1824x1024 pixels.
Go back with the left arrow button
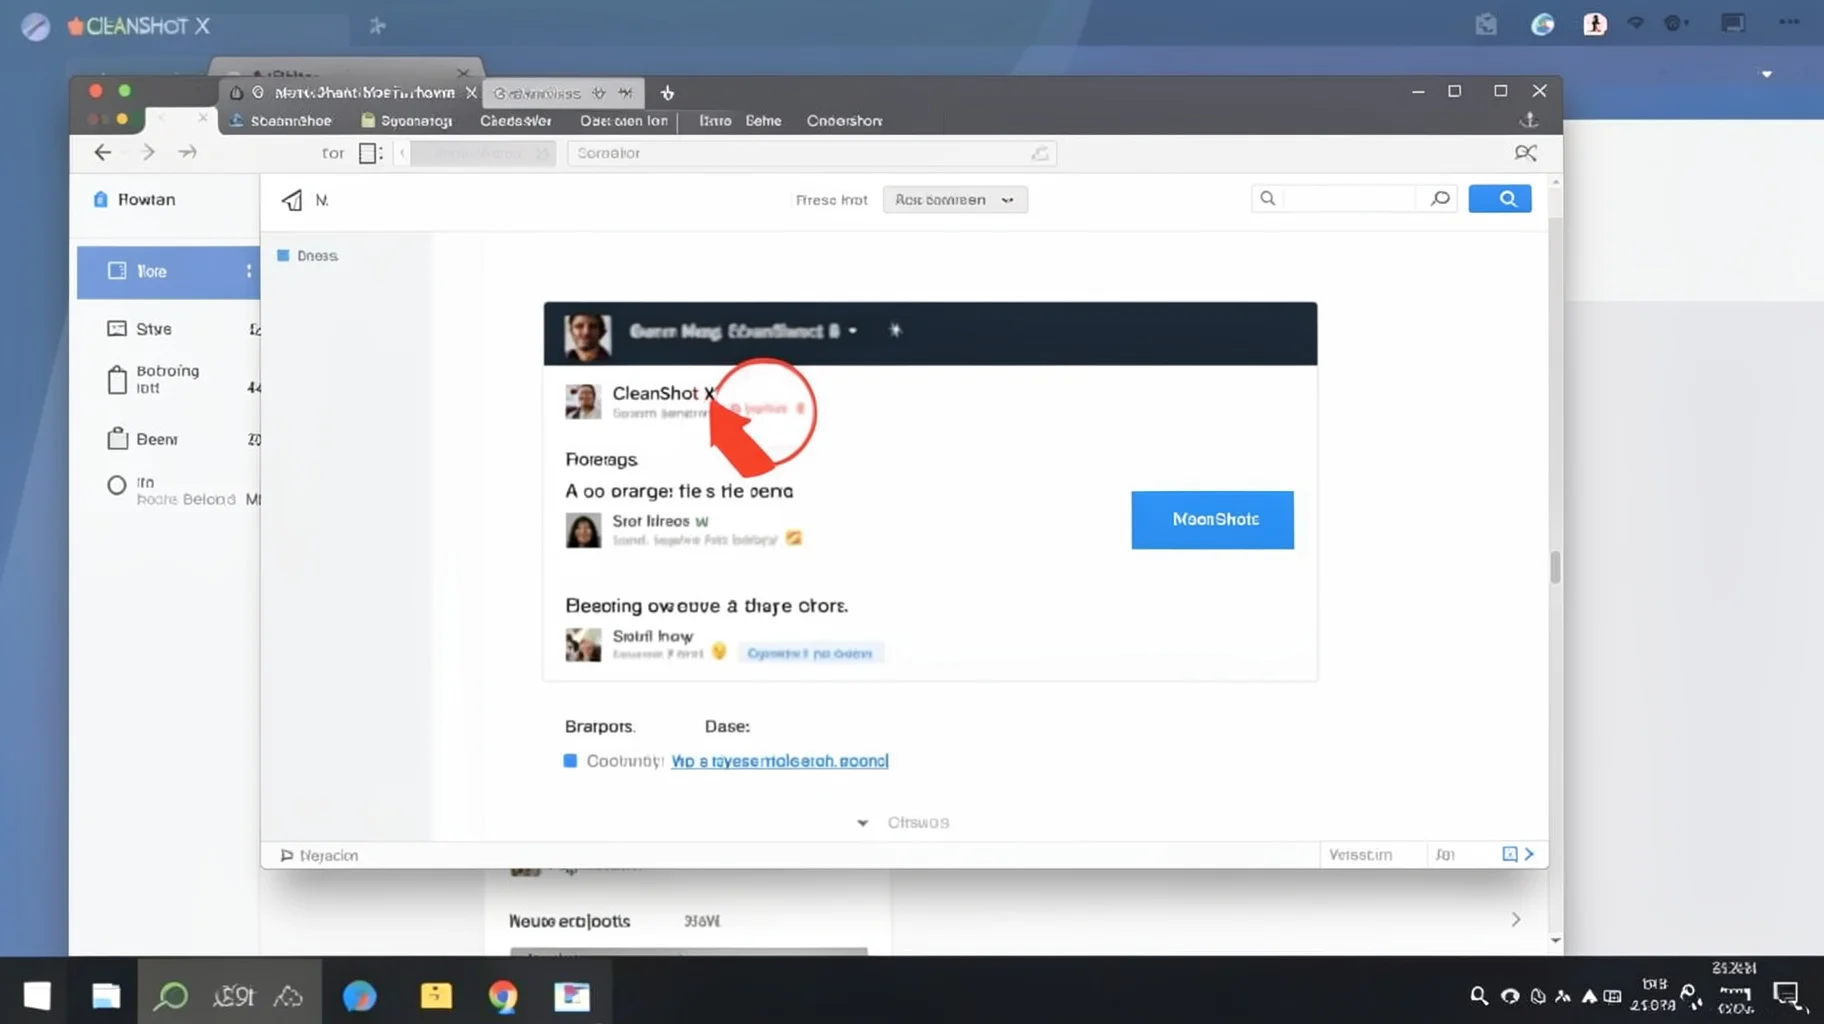pos(103,152)
